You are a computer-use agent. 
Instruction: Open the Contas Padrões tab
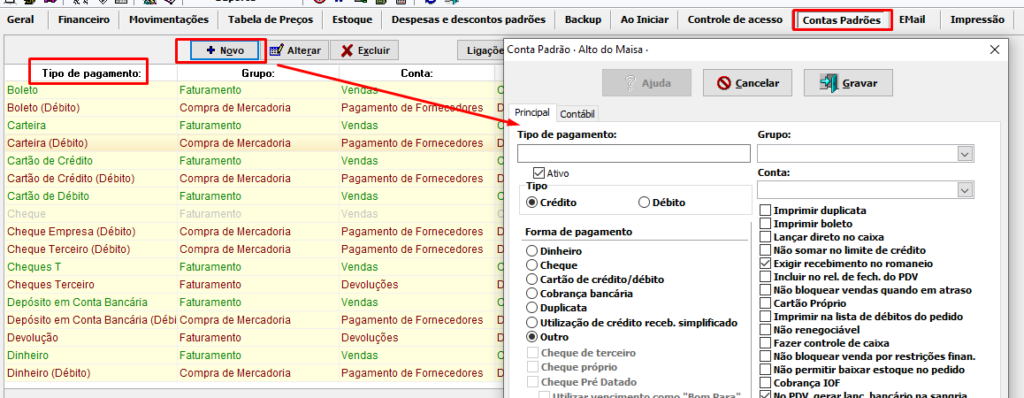pos(841,20)
